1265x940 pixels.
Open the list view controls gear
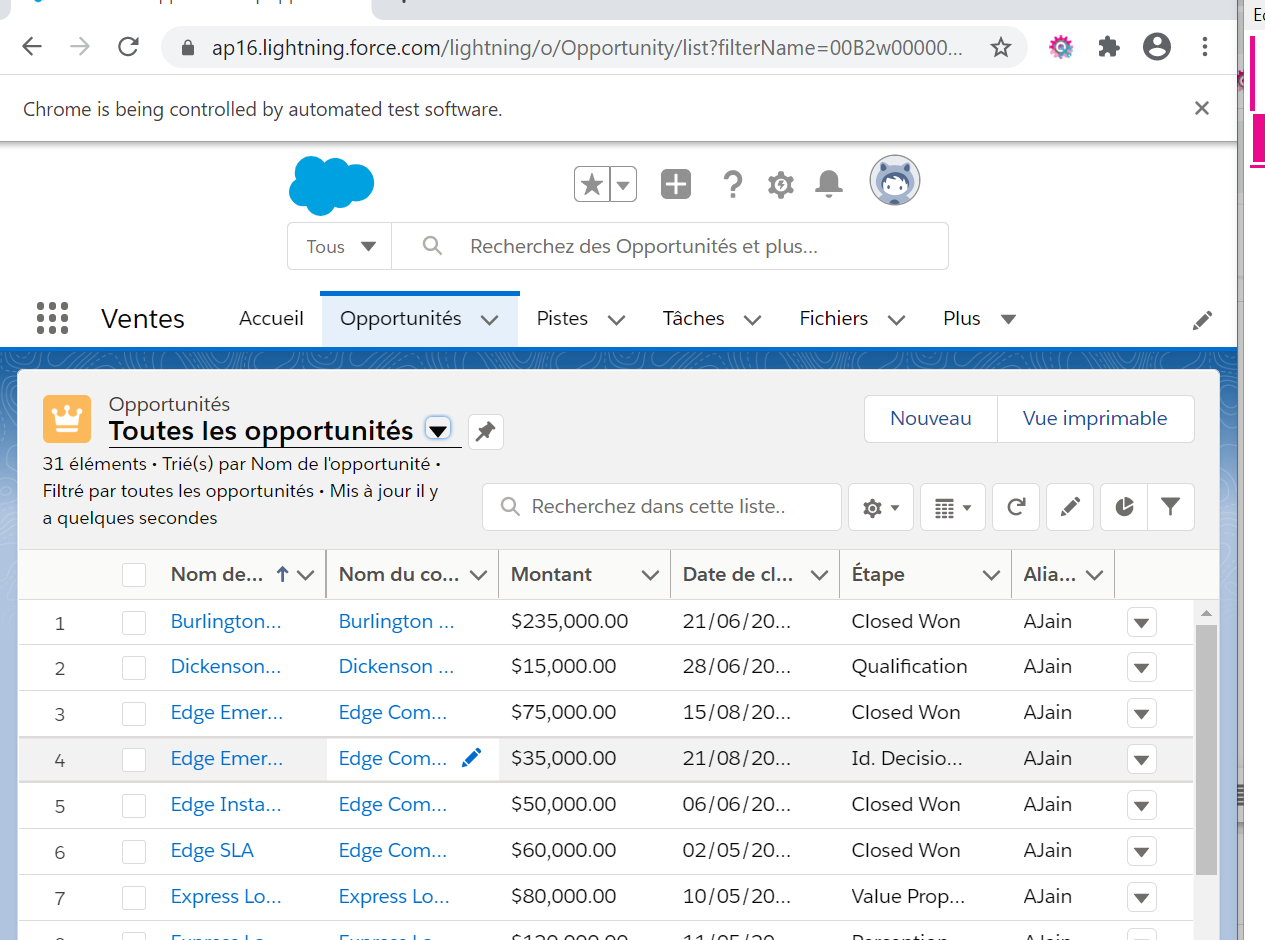[881, 507]
